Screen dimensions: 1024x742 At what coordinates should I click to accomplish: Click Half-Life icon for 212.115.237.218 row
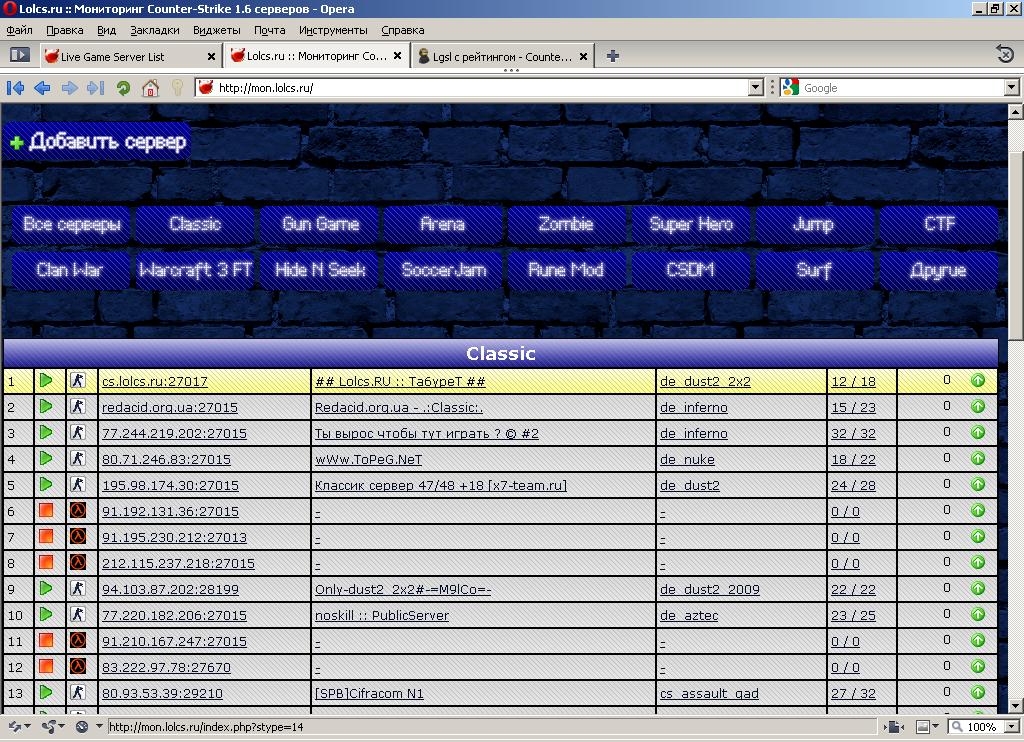pyautogui.click(x=78, y=562)
